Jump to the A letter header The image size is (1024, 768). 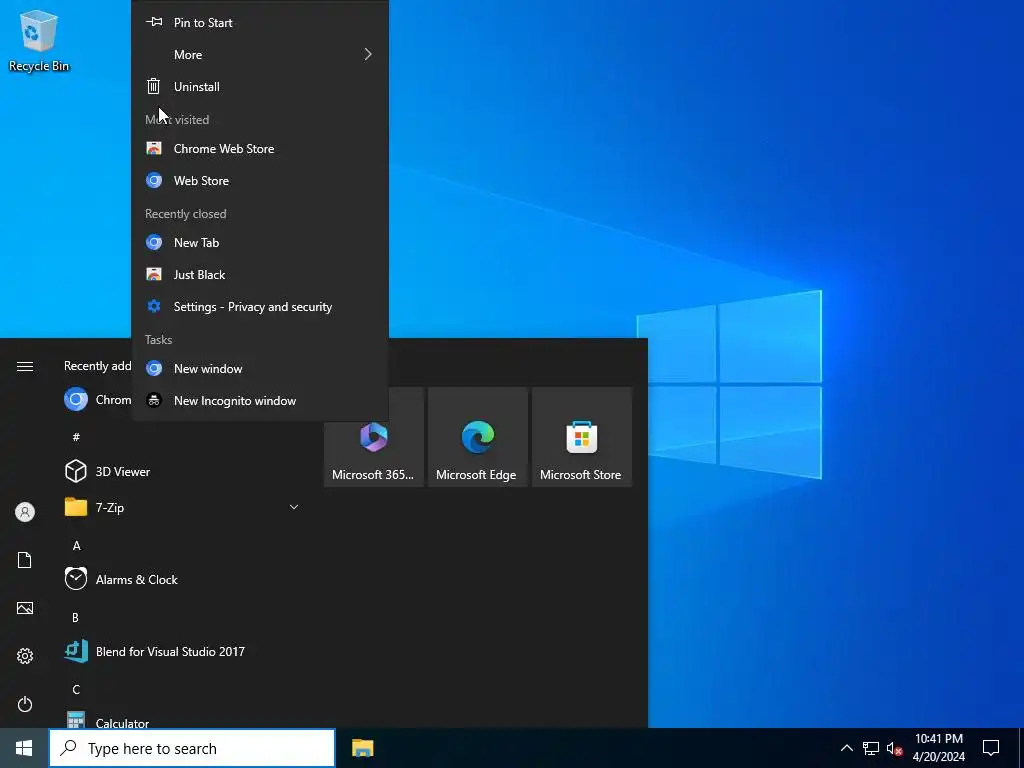coord(76,545)
